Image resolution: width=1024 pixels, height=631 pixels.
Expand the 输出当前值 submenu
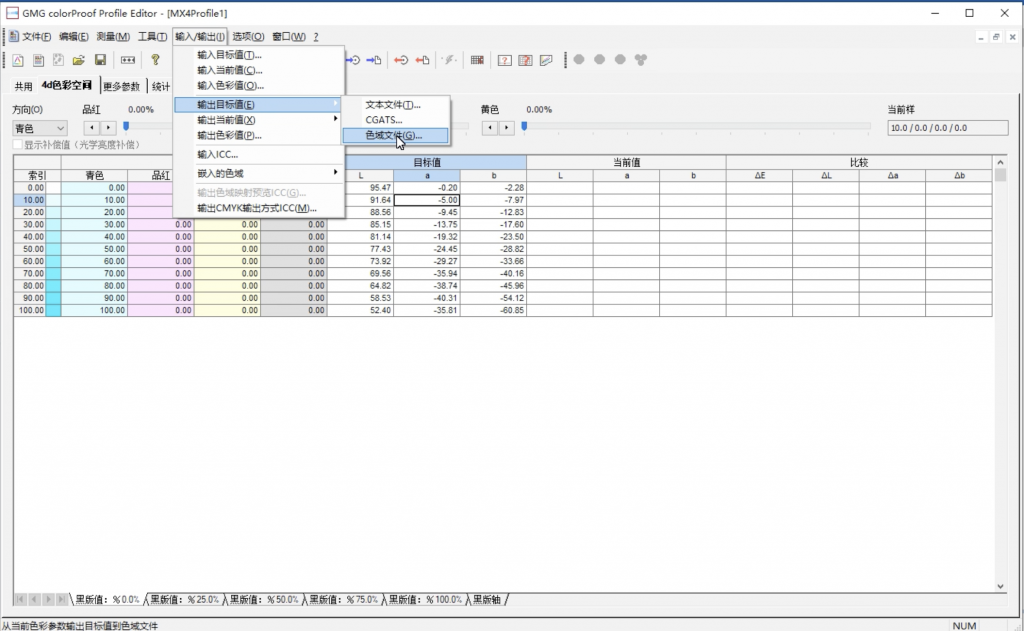coord(259,120)
